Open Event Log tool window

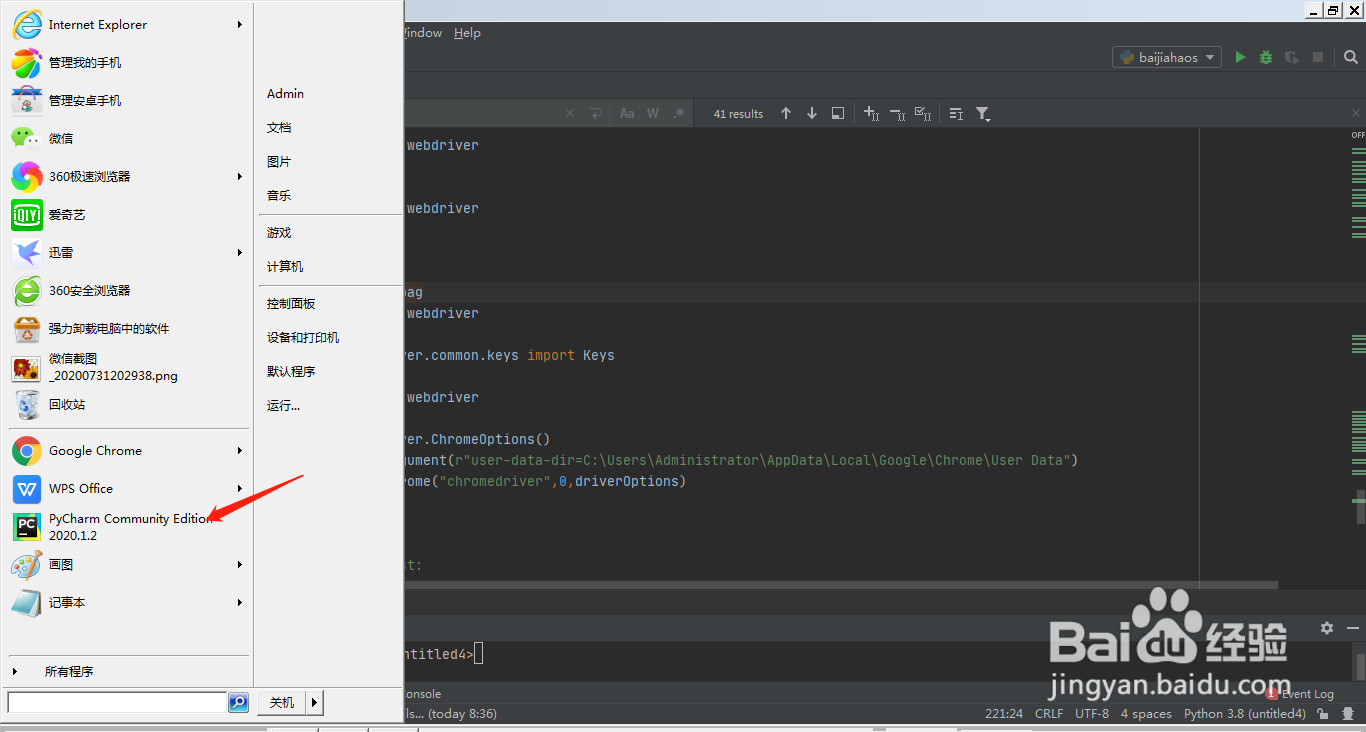pyautogui.click(x=1299, y=693)
